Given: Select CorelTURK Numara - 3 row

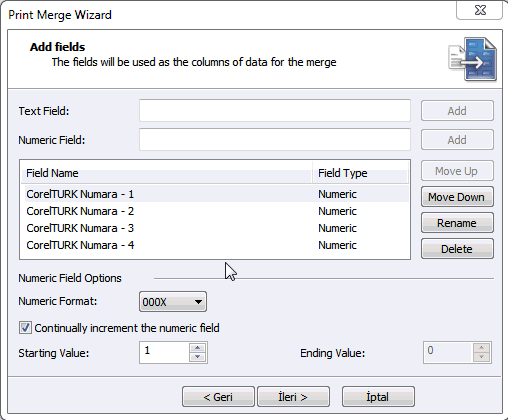Looking at the screenshot, I should click(x=217, y=228).
